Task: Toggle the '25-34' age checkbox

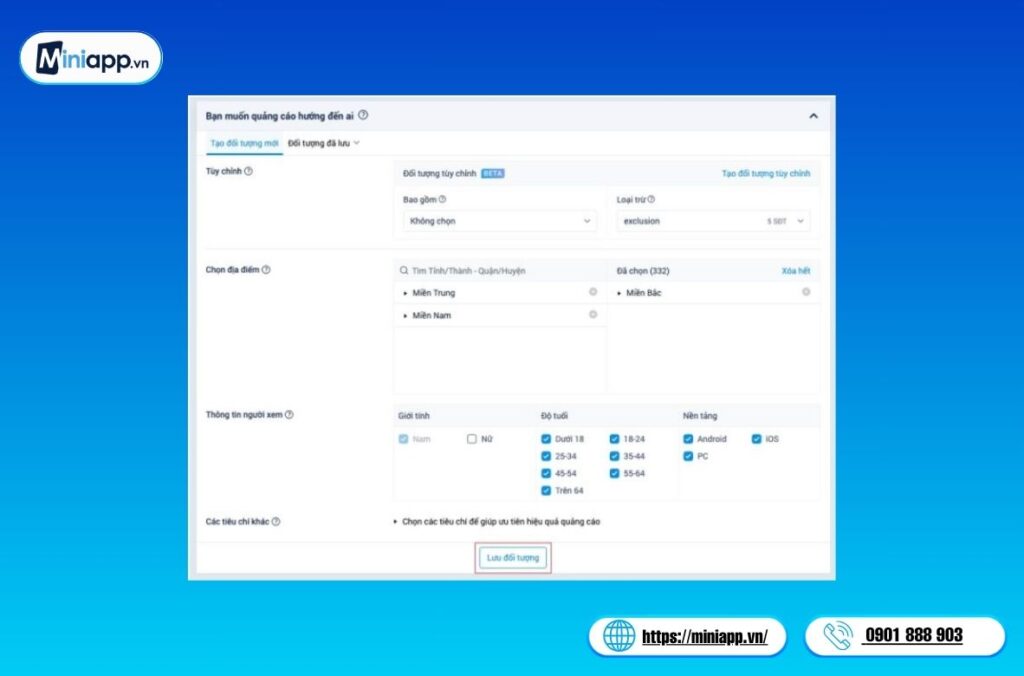Action: (x=546, y=456)
